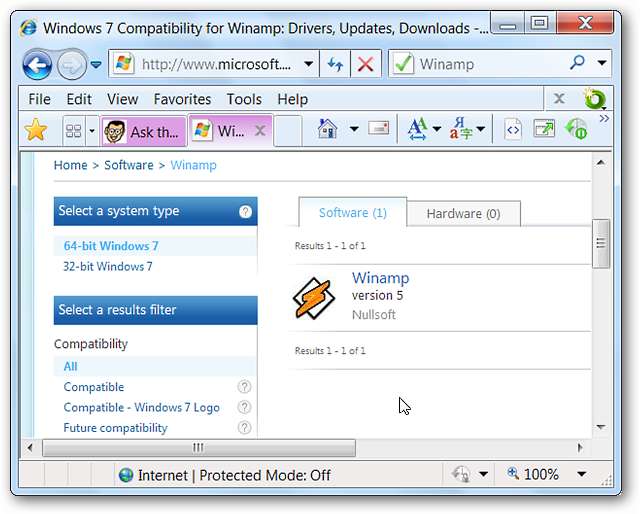Click the horizontal scrollbar thumb
The image size is (640, 514).
click(x=199, y=448)
